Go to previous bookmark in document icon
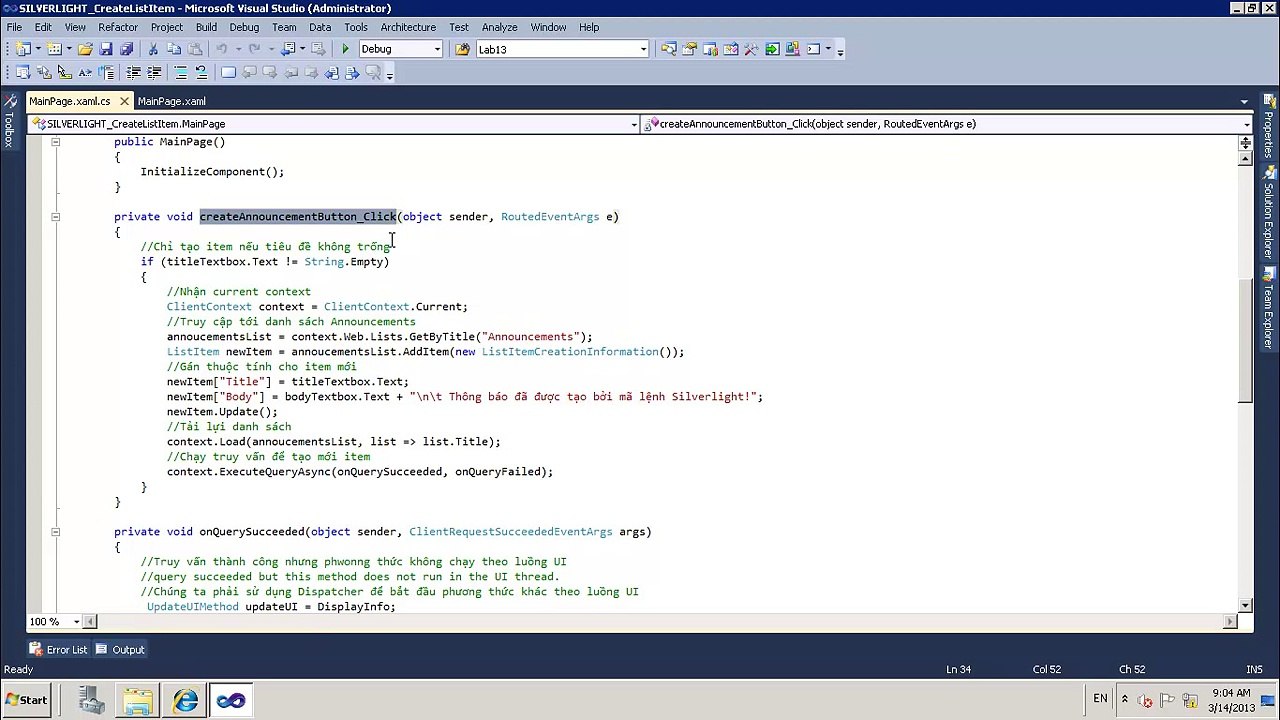Viewport: 1280px width, 720px height. point(332,72)
